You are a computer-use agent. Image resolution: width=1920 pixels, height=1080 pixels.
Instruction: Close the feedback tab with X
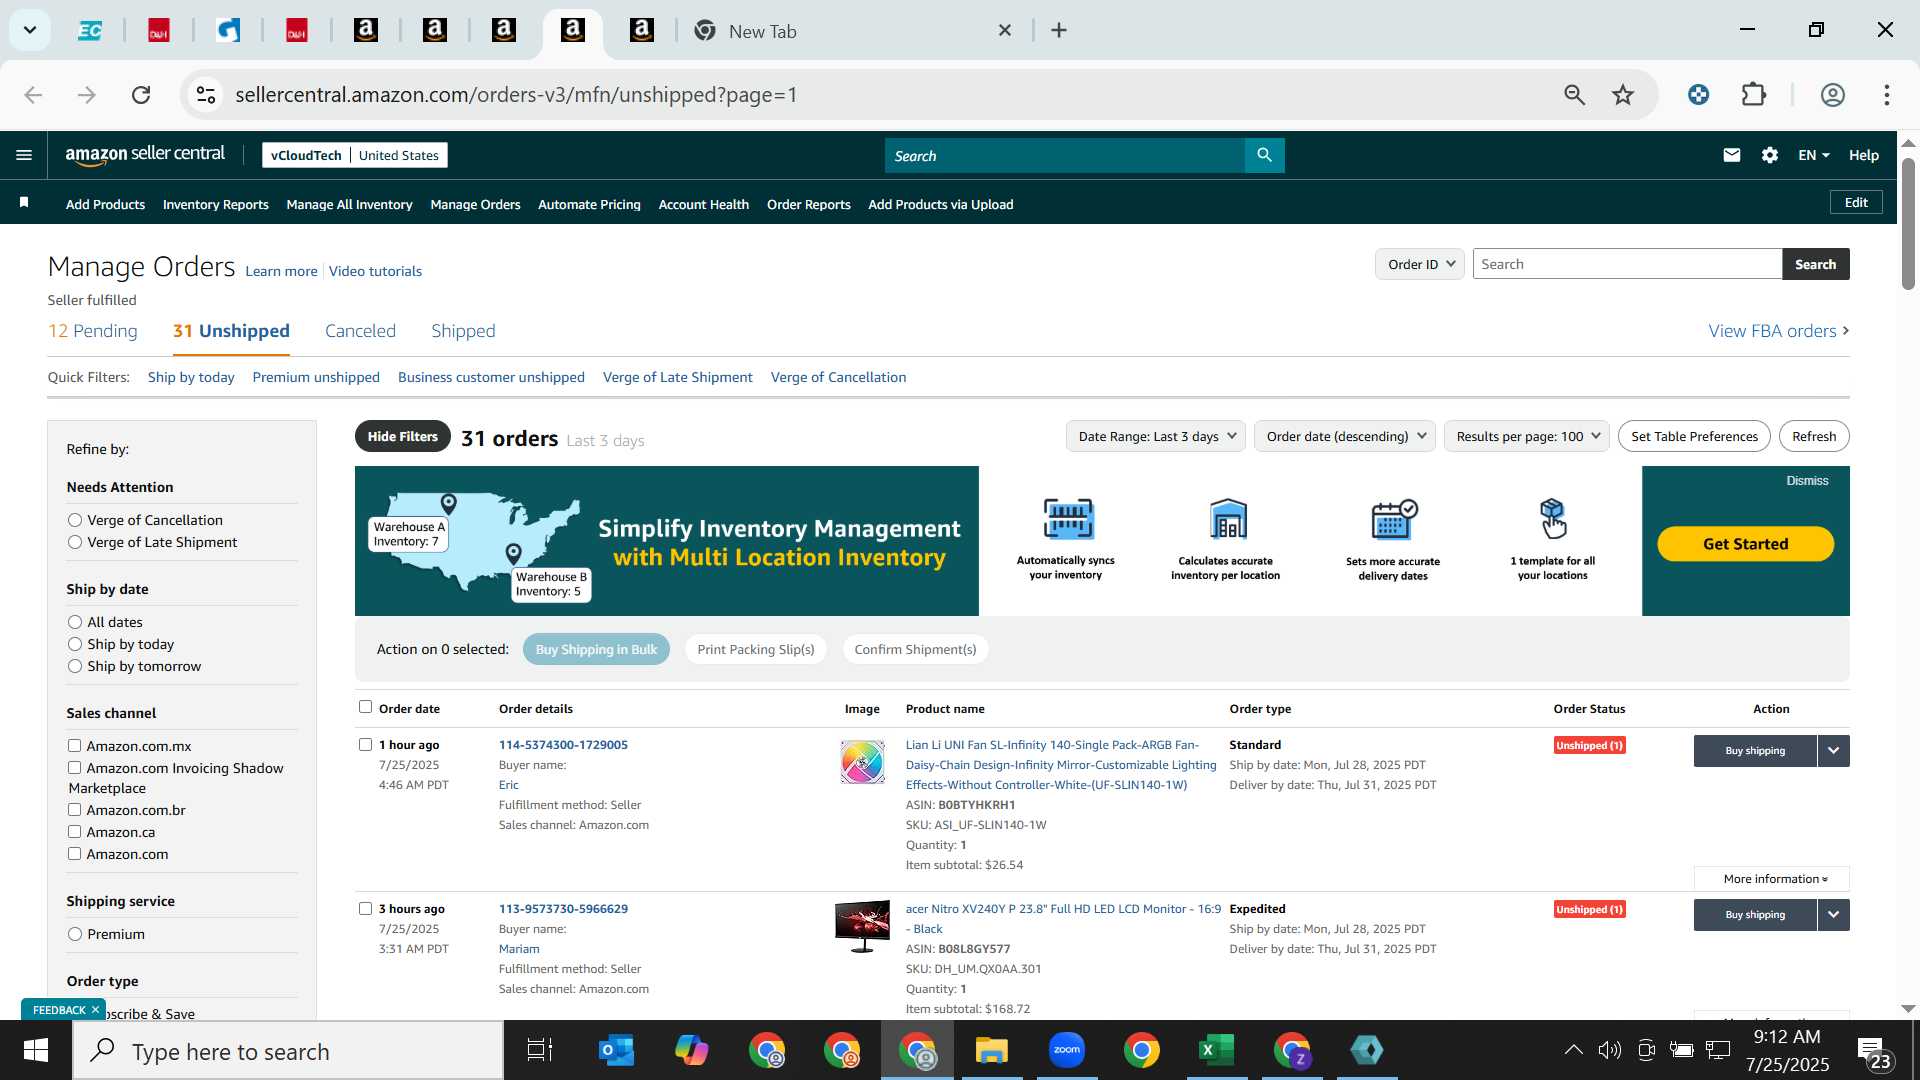95,1010
